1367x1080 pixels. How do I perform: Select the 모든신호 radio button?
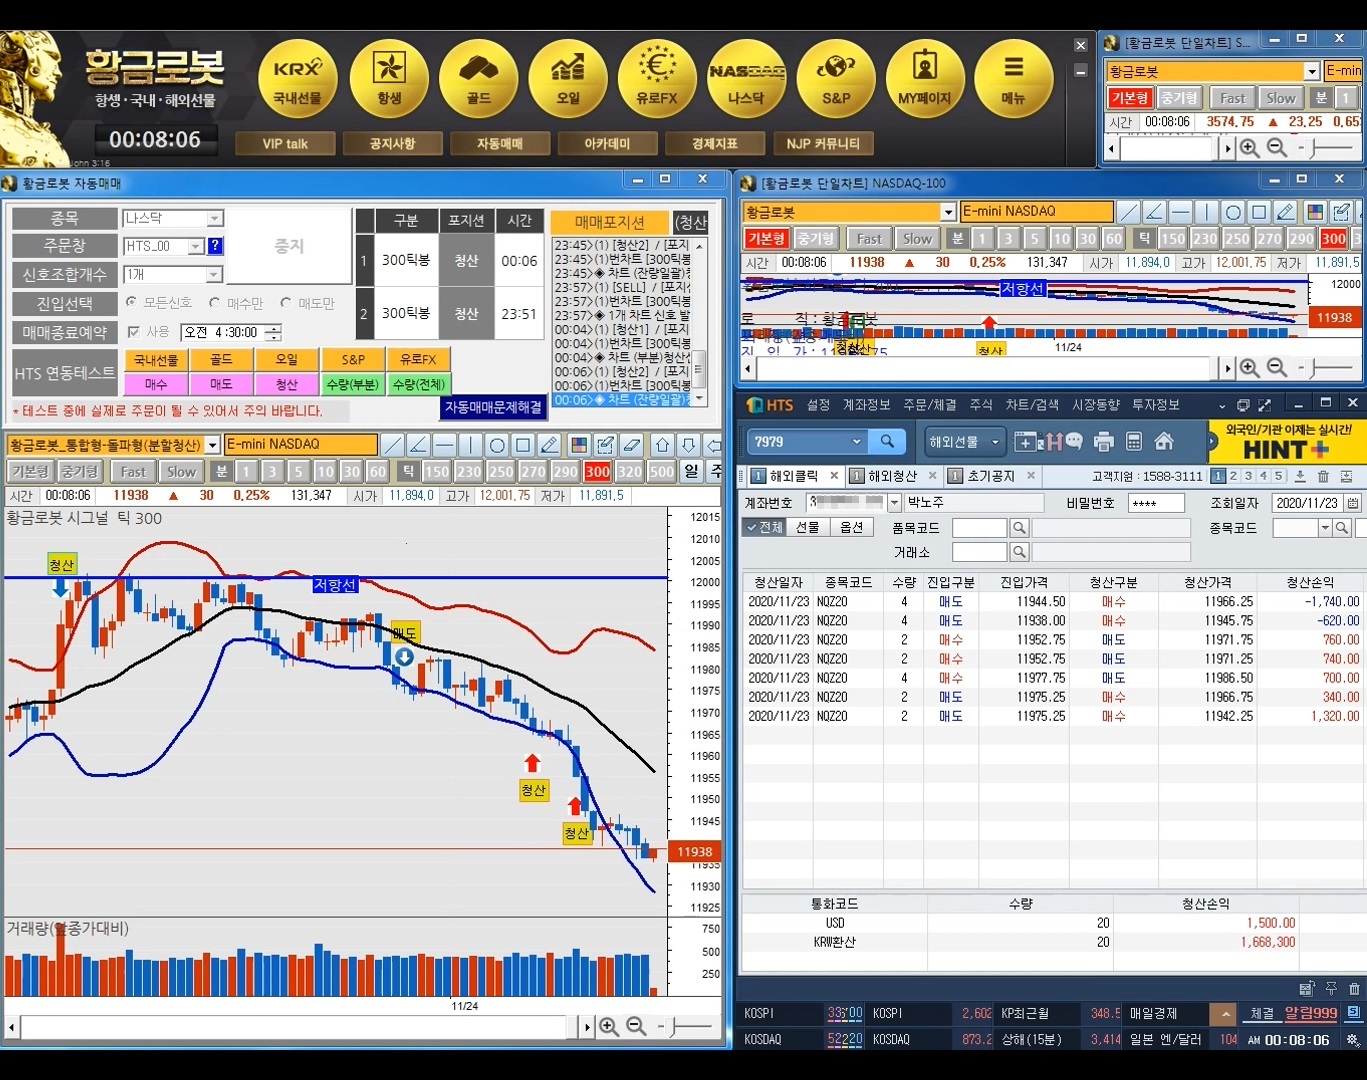click(131, 302)
